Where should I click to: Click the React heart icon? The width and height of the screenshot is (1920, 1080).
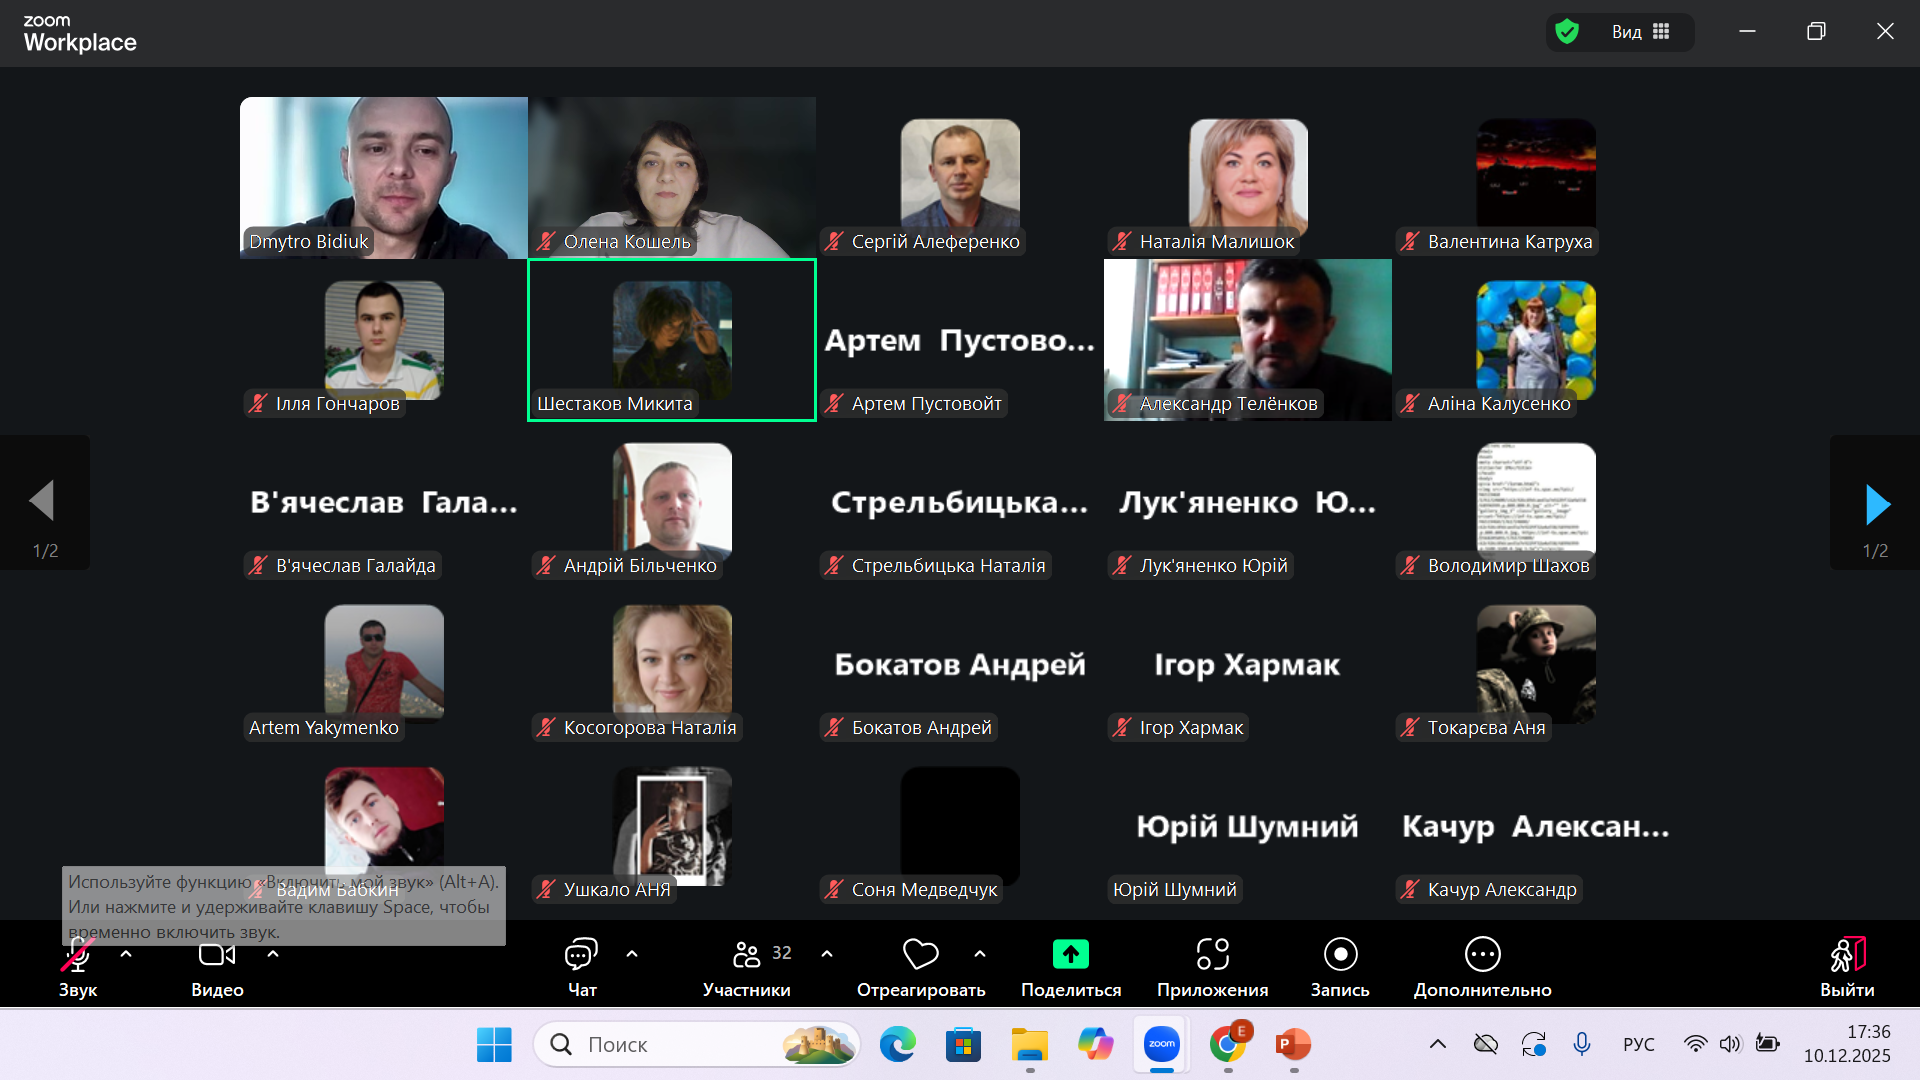[920, 955]
